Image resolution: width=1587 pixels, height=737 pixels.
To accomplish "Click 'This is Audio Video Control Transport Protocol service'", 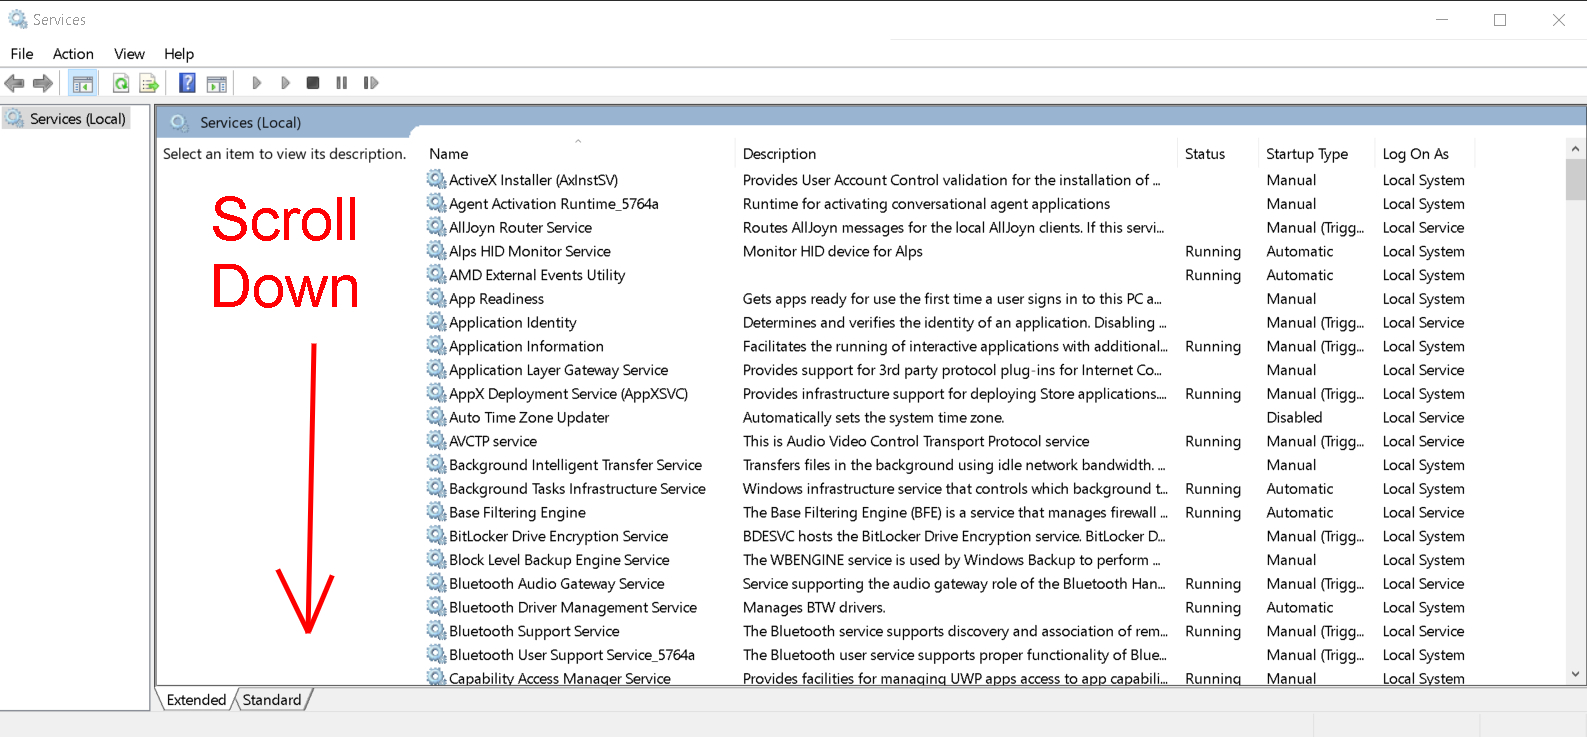I will [916, 441].
